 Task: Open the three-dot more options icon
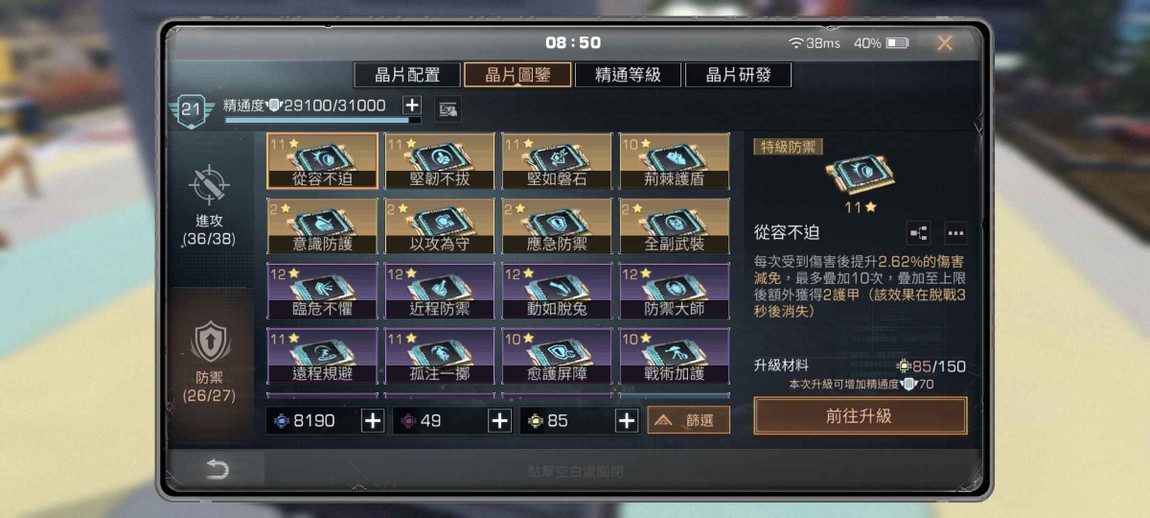(x=955, y=233)
